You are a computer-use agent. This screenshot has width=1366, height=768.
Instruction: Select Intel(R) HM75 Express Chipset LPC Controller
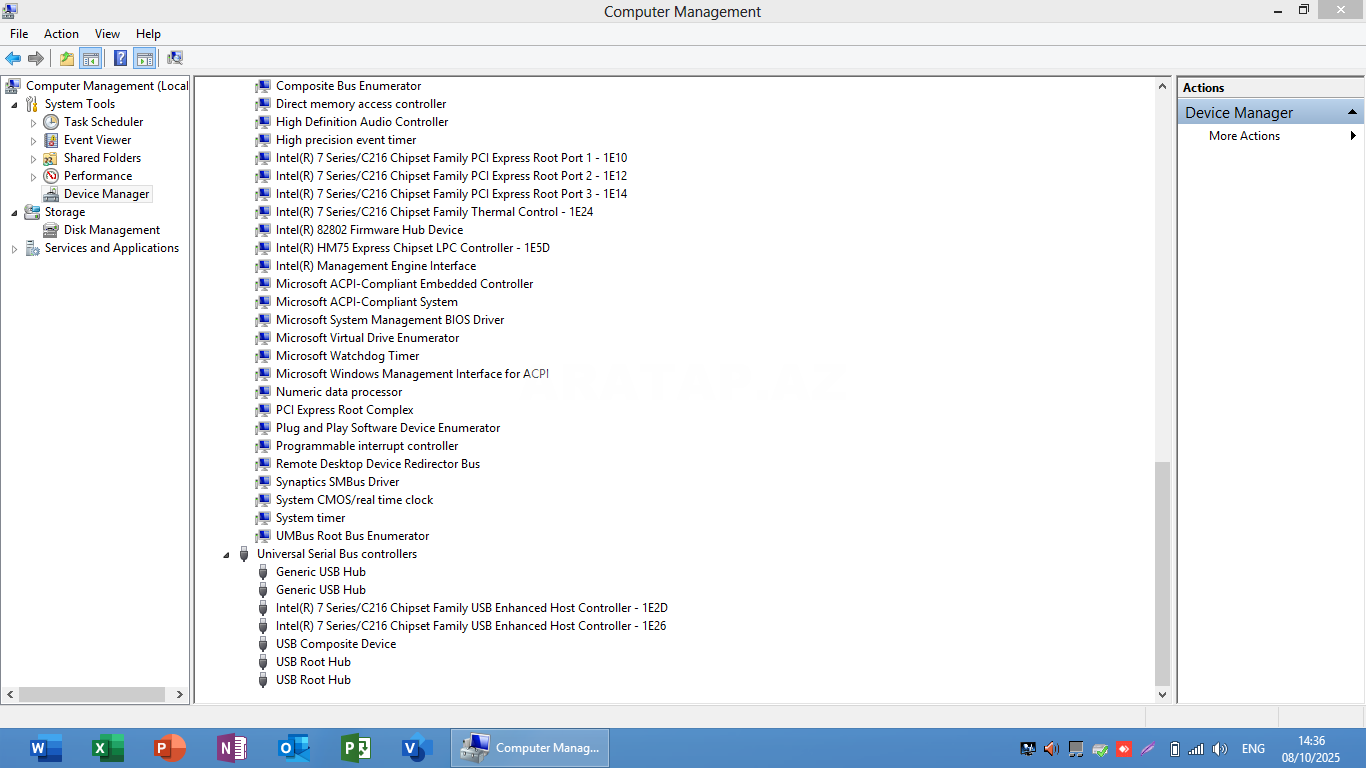click(x=413, y=248)
